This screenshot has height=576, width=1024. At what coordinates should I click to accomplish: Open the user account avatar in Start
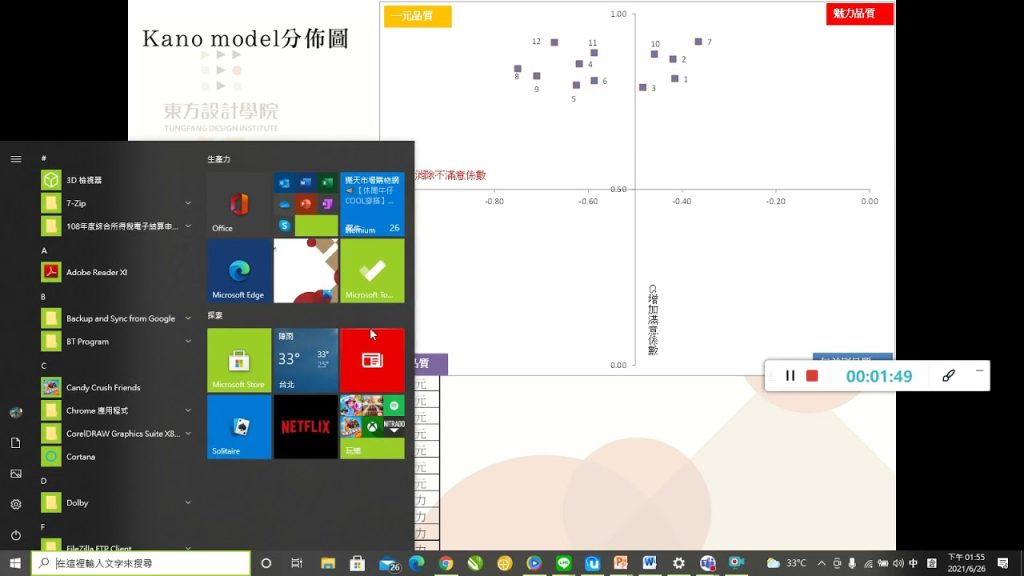point(16,412)
